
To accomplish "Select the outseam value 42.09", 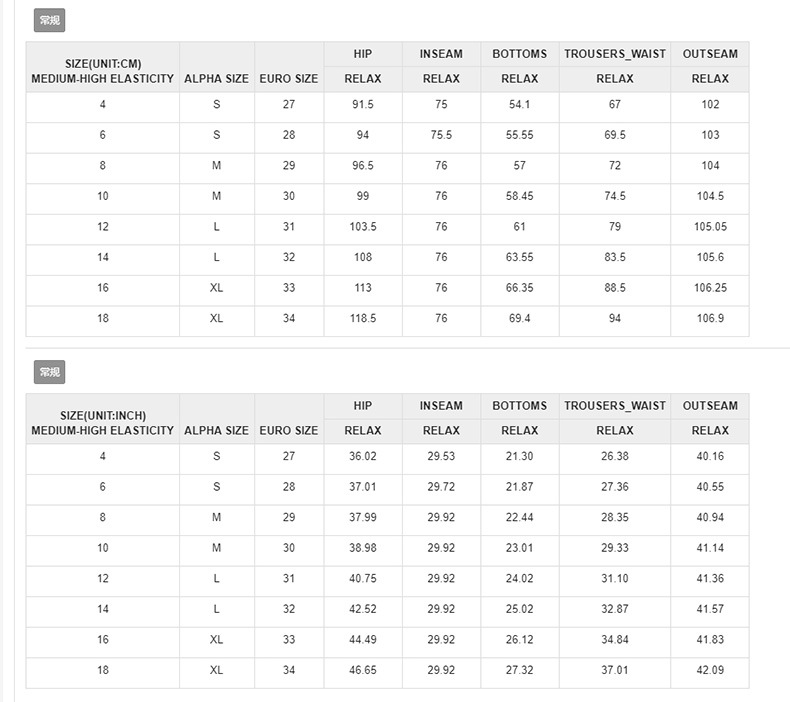I will [x=710, y=670].
